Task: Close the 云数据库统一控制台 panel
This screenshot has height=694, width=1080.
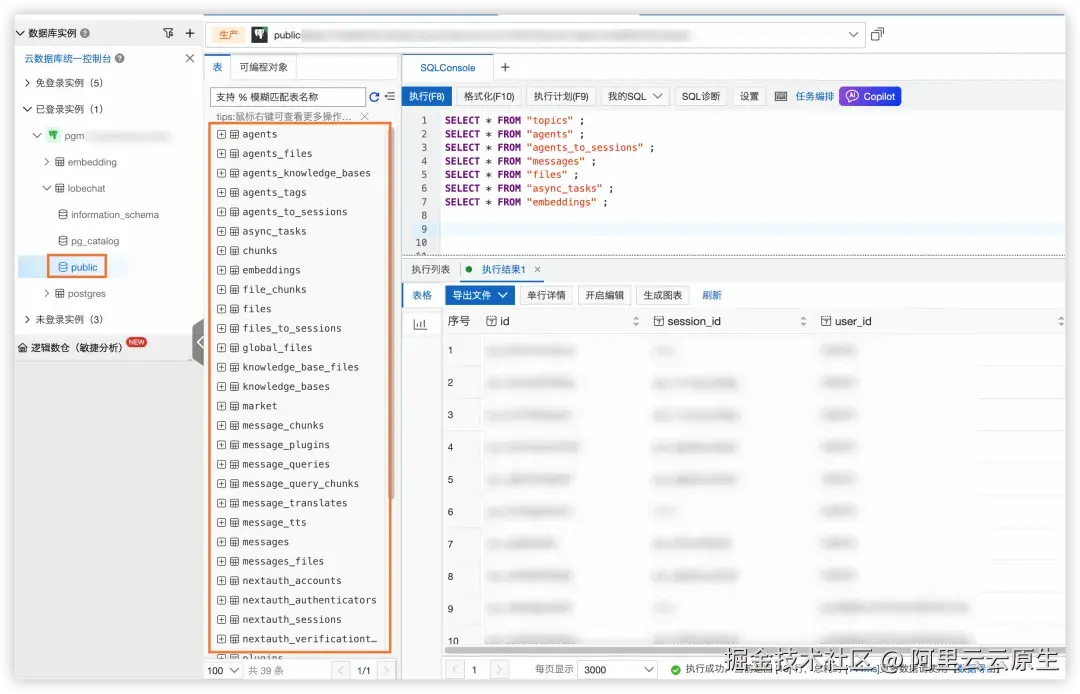Action: pos(189,59)
